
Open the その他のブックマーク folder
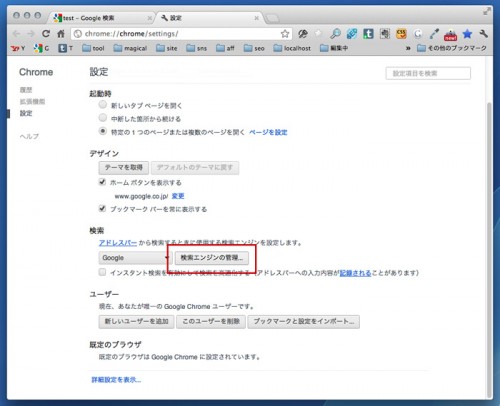[x=452, y=48]
